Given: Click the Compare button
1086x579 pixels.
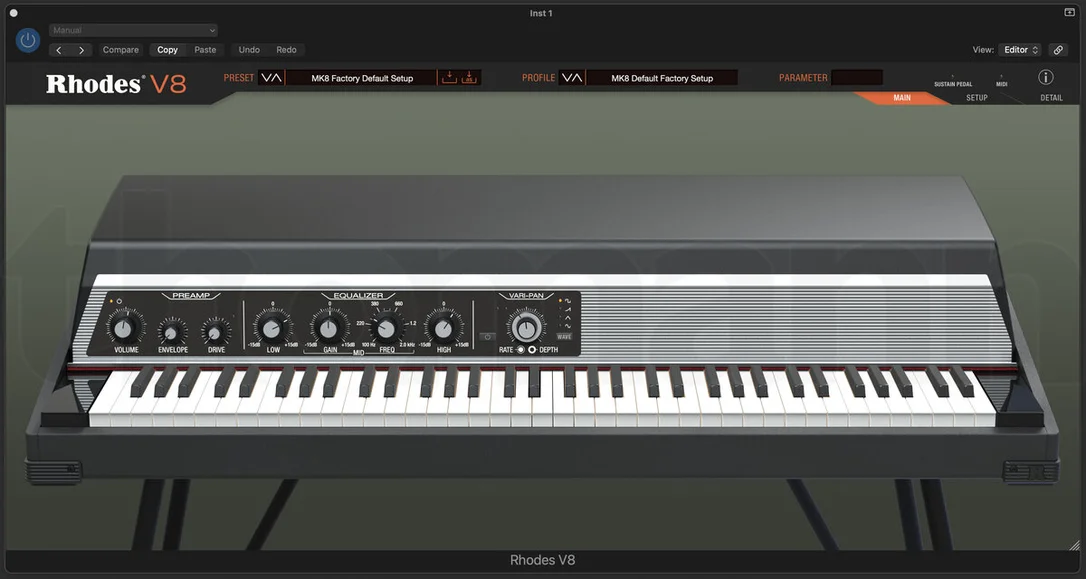Looking at the screenshot, I should click(x=121, y=50).
